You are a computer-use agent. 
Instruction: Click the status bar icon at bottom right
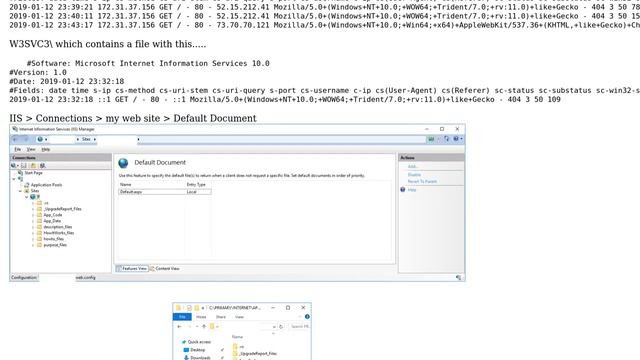[x=458, y=278]
